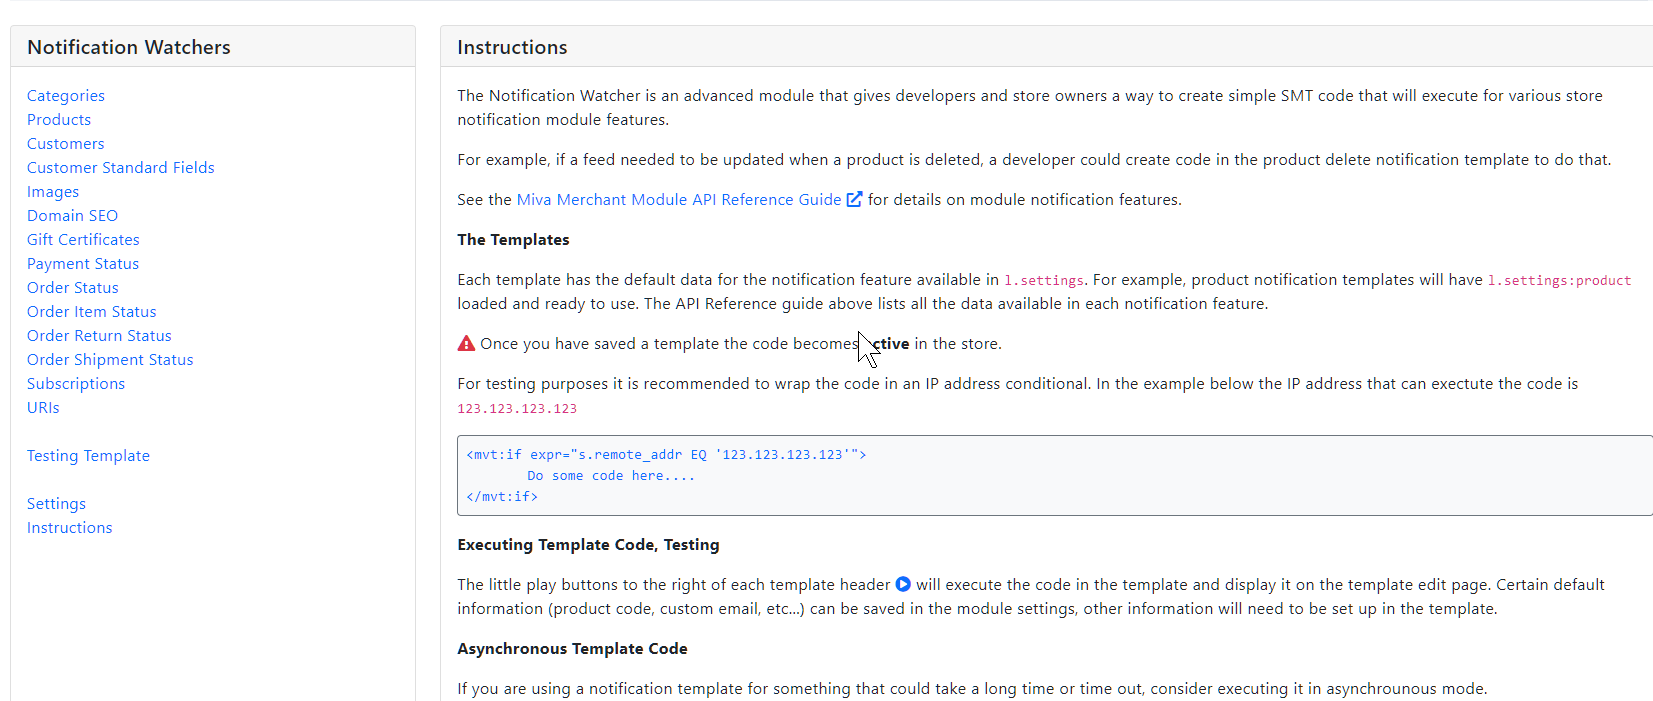Click the red warning triangle icon
Image resolution: width=1653 pixels, height=701 pixels.
(466, 343)
